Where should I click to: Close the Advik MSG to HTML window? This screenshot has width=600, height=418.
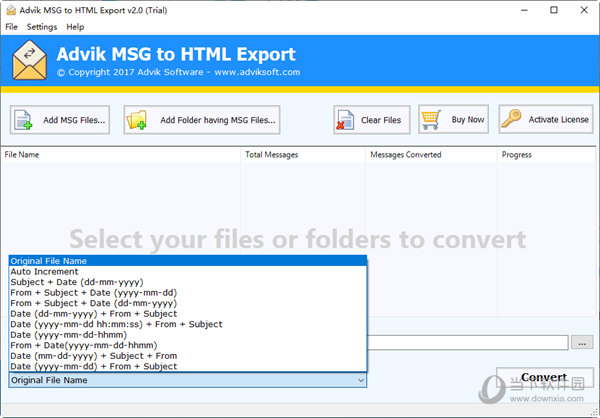[x=584, y=10]
